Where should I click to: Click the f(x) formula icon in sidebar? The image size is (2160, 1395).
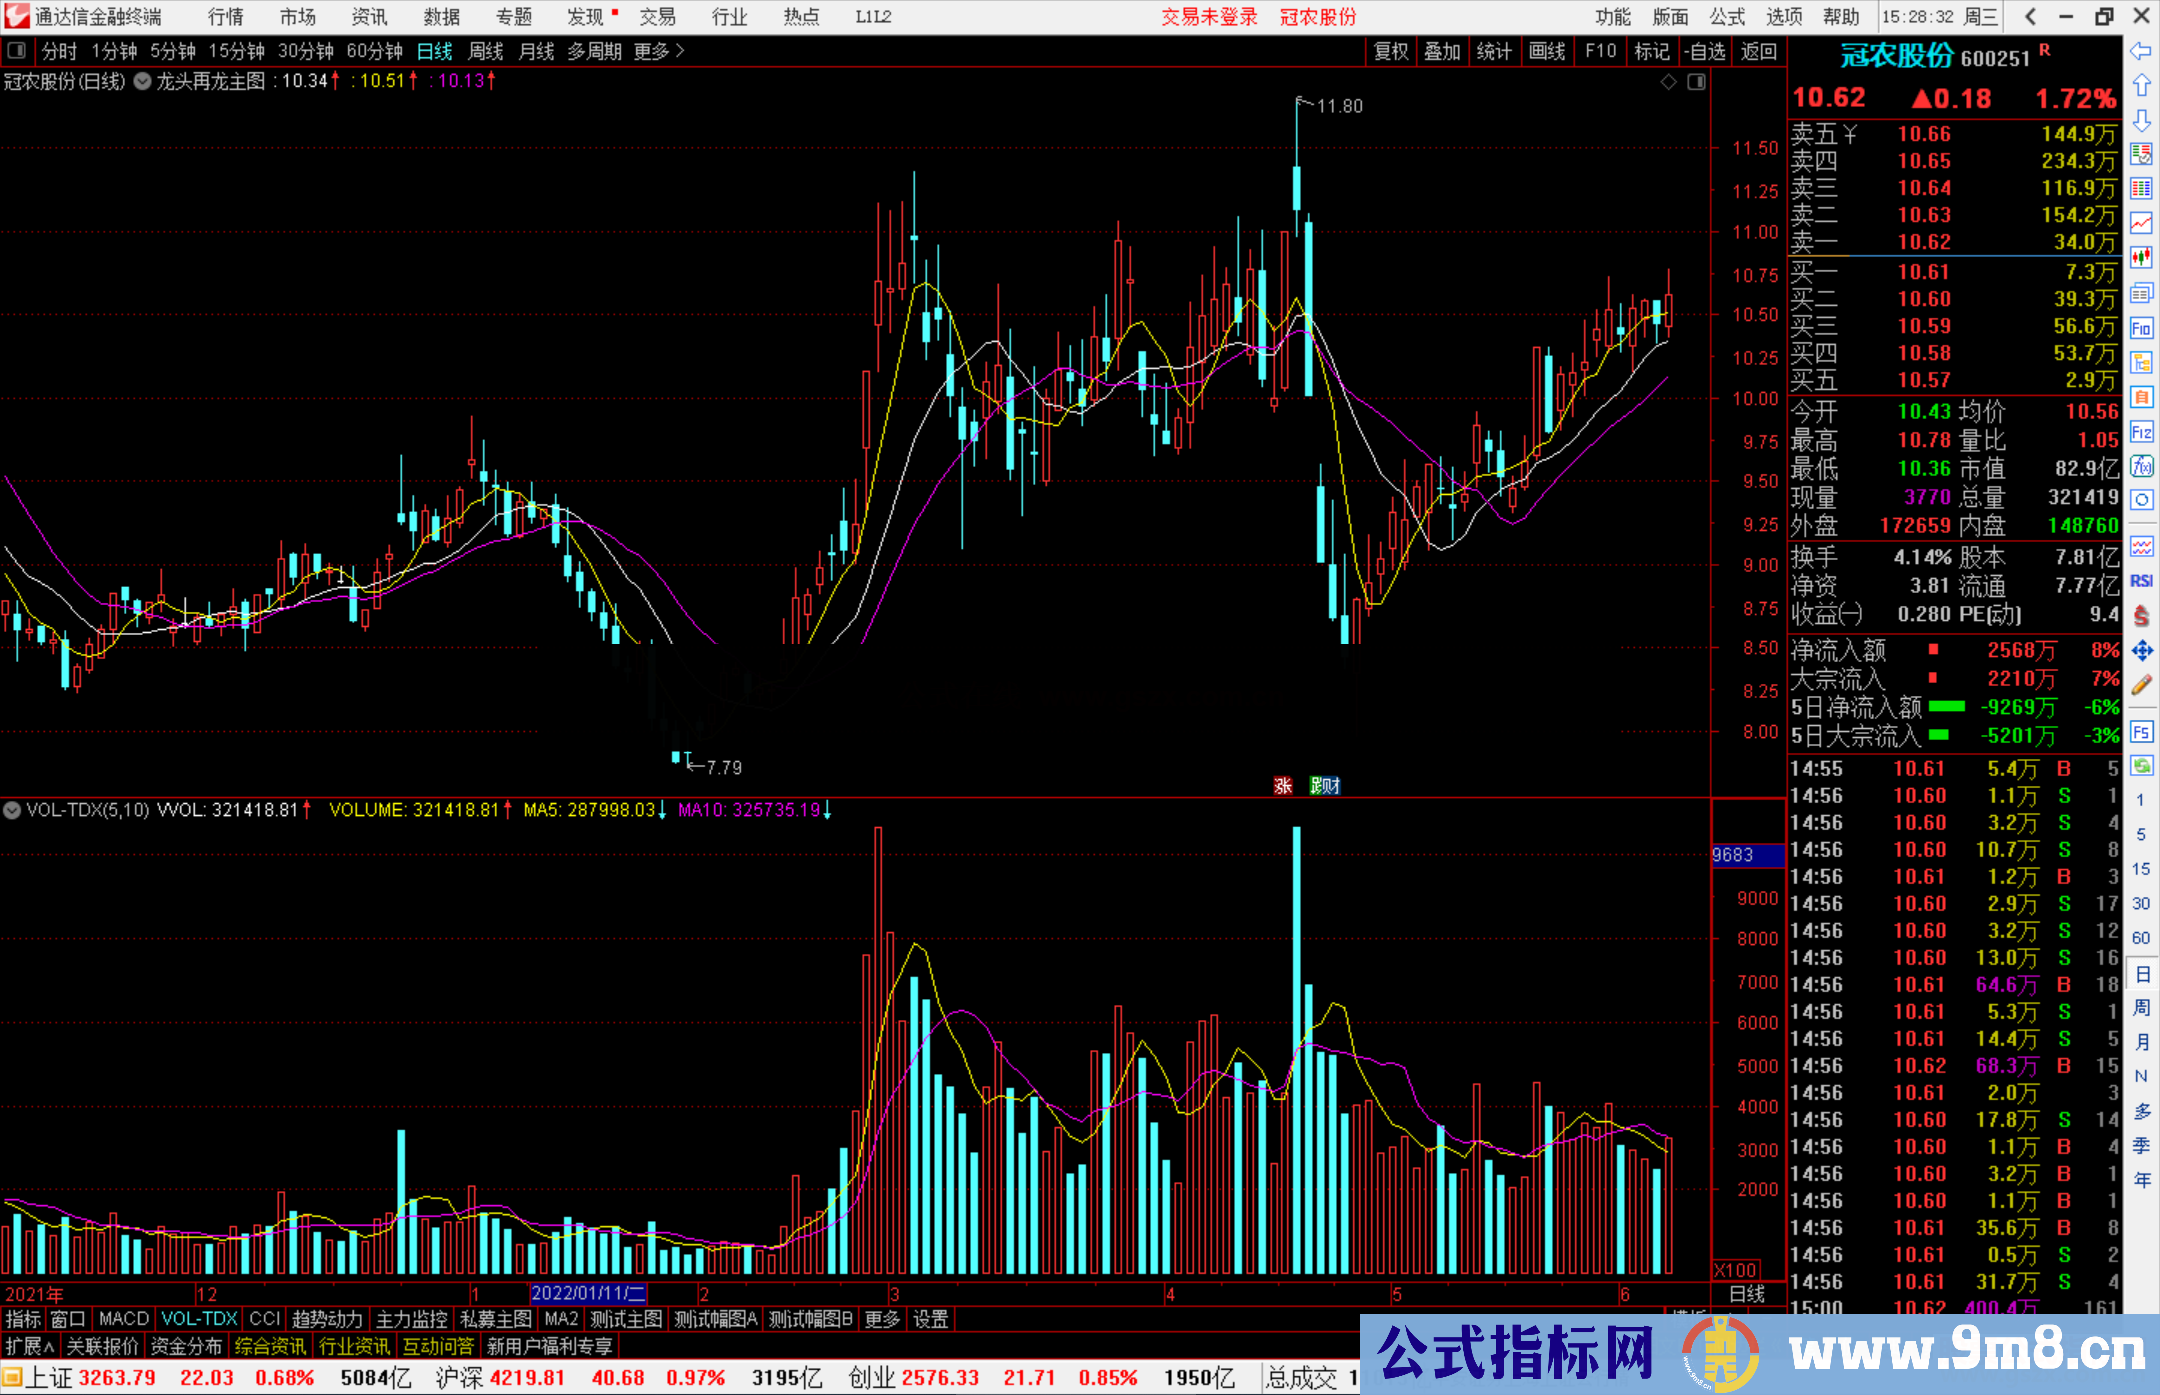point(2141,466)
